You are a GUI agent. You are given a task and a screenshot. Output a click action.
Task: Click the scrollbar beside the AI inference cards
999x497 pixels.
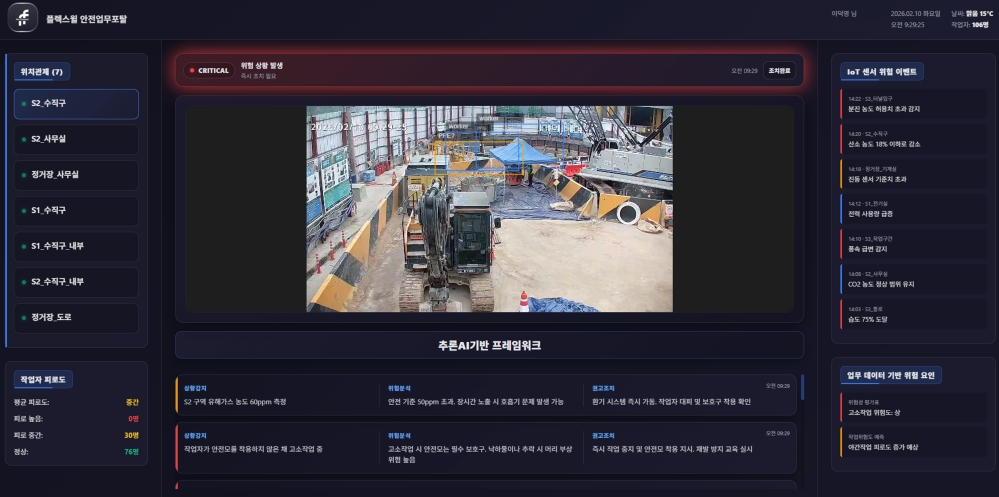801,388
